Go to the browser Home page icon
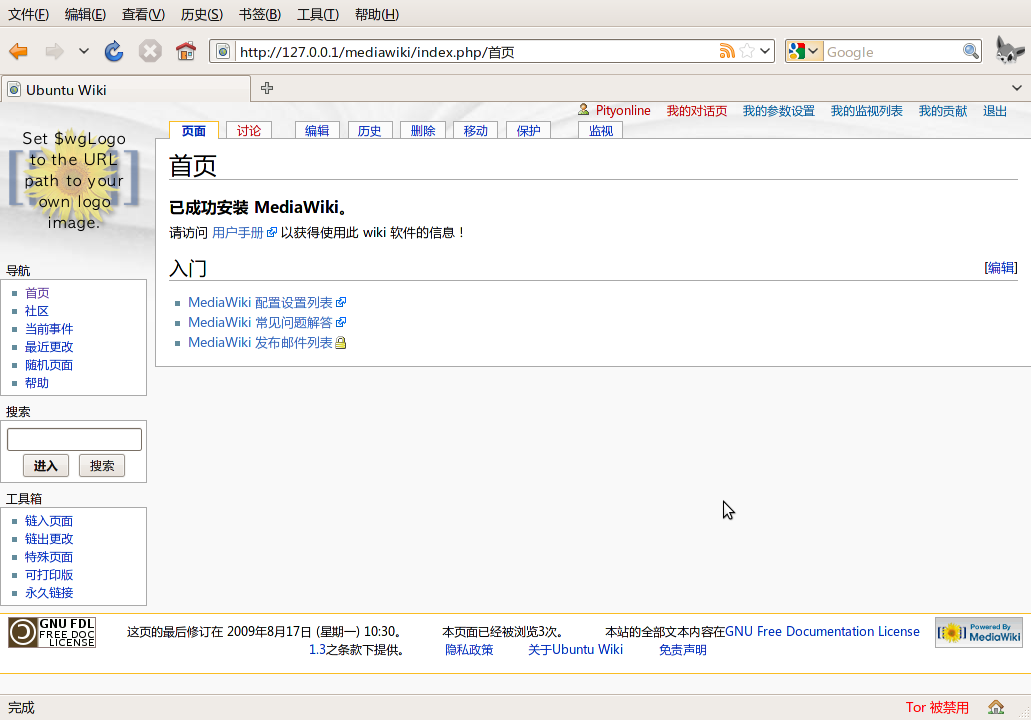Screen dimensions: 1031x720 [186, 51]
